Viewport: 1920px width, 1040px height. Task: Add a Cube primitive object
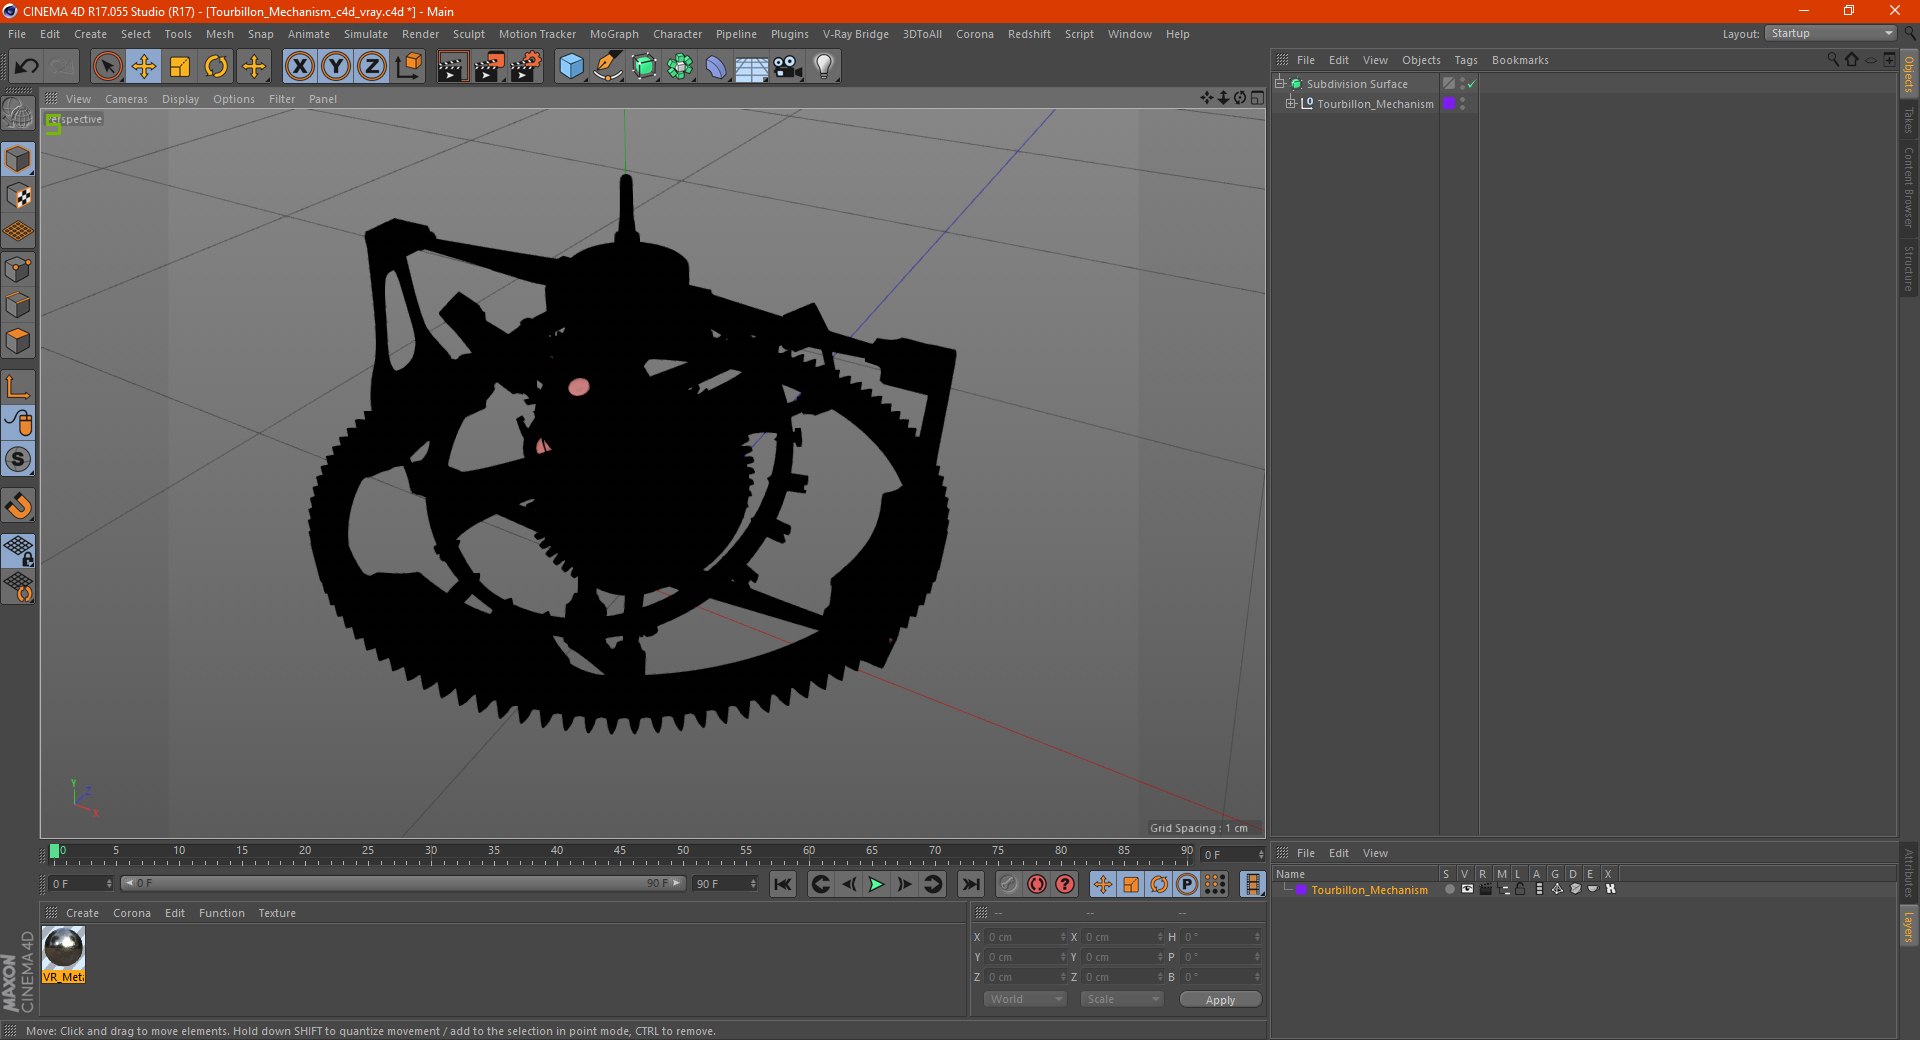[x=571, y=67]
